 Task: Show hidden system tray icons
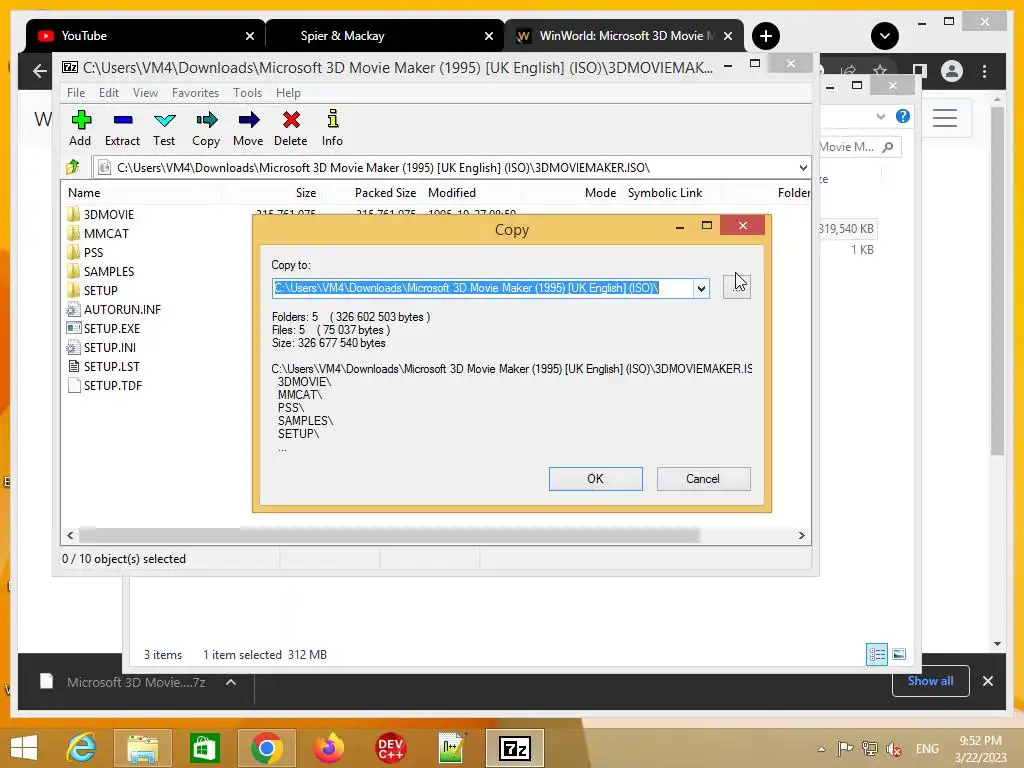[x=822, y=748]
